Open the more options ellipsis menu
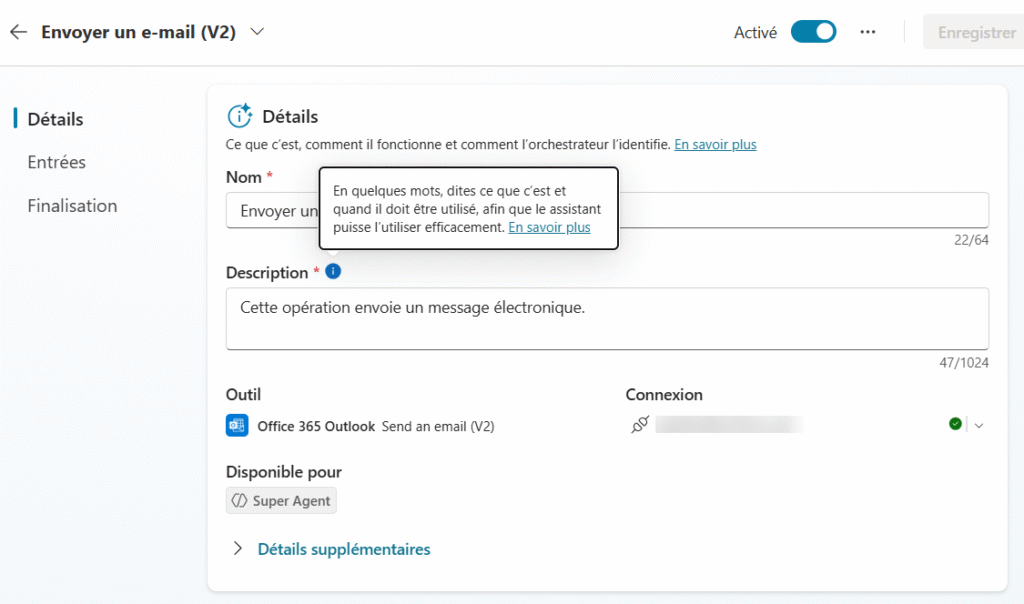The image size is (1024, 604). pos(868,32)
